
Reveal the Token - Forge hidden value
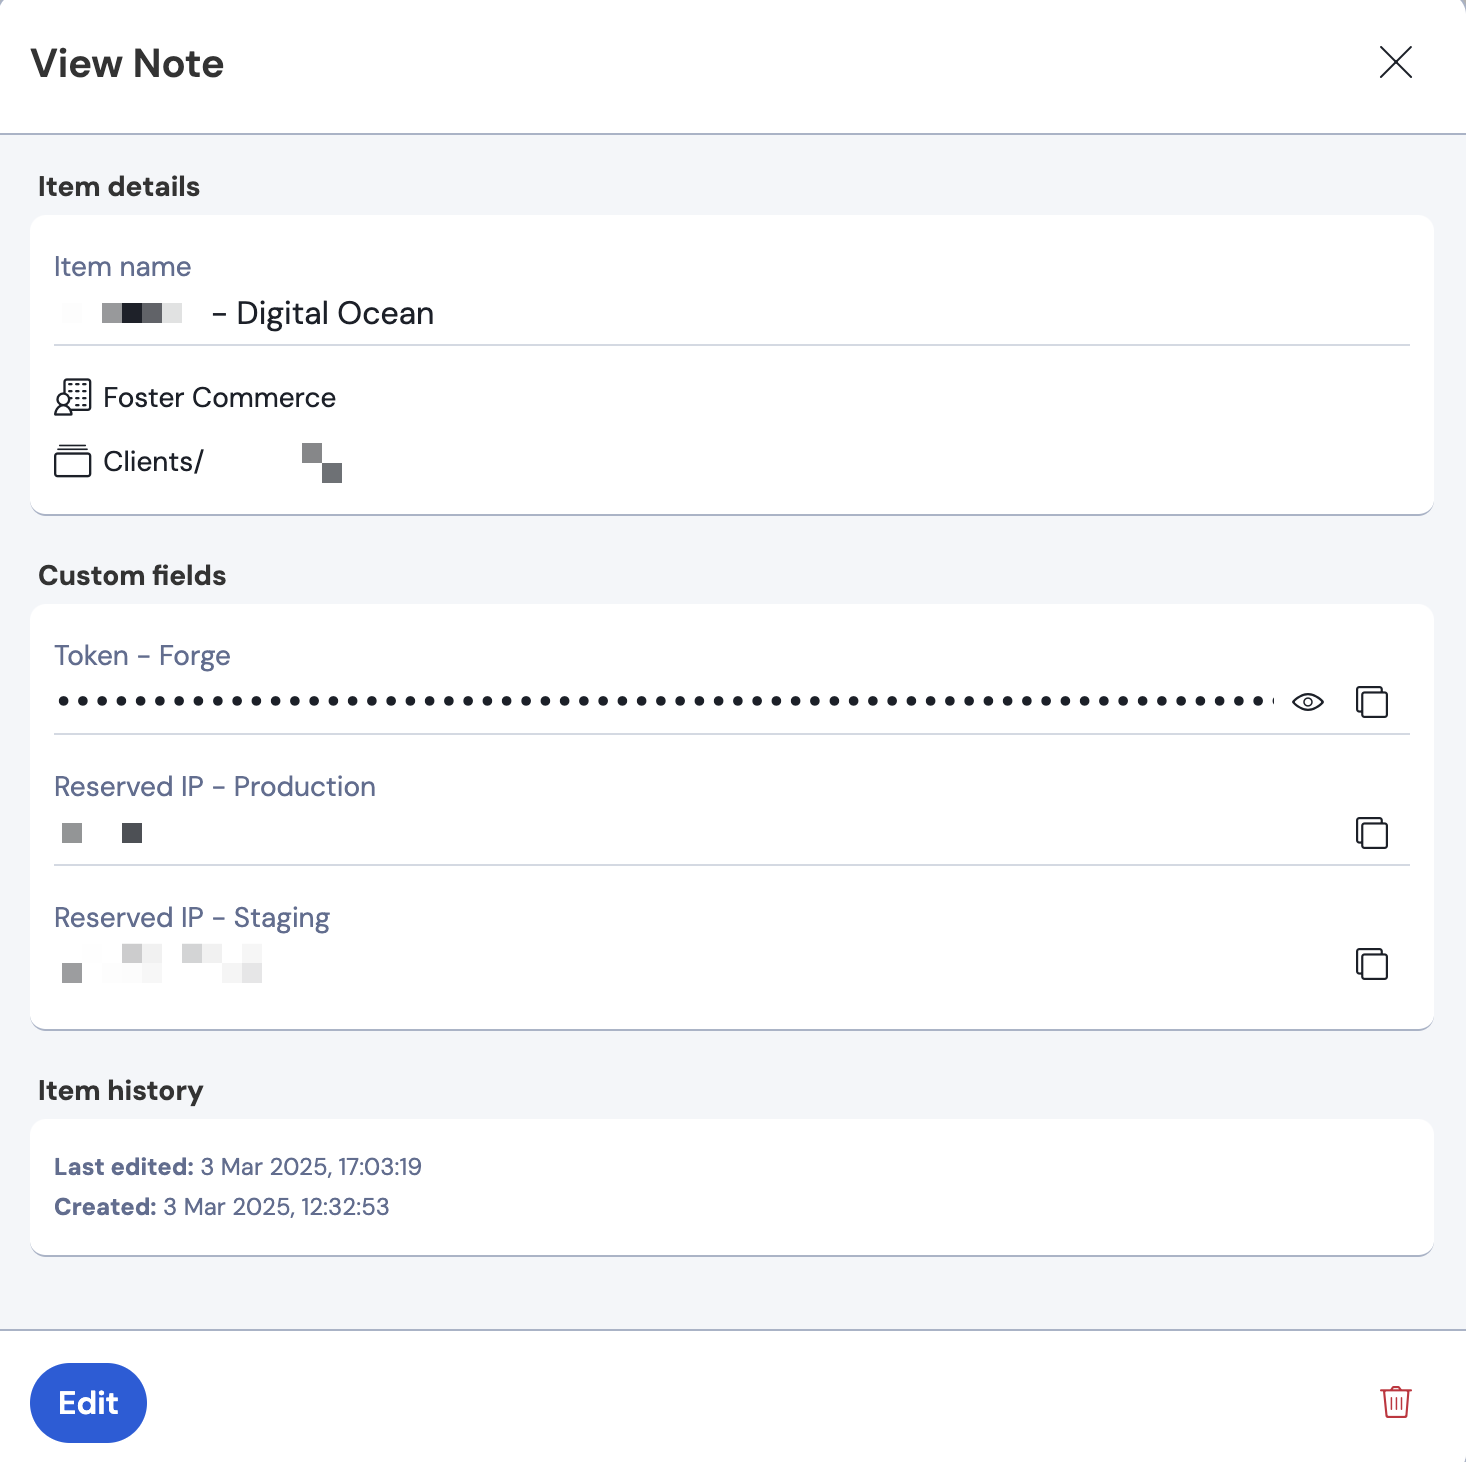click(x=1307, y=702)
